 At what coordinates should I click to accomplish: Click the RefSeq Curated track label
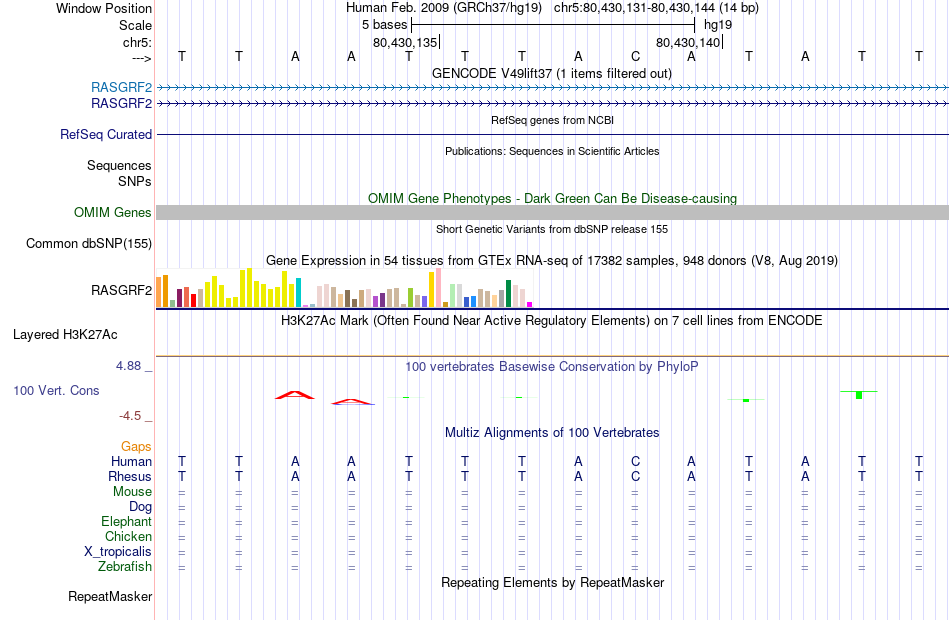coord(105,135)
